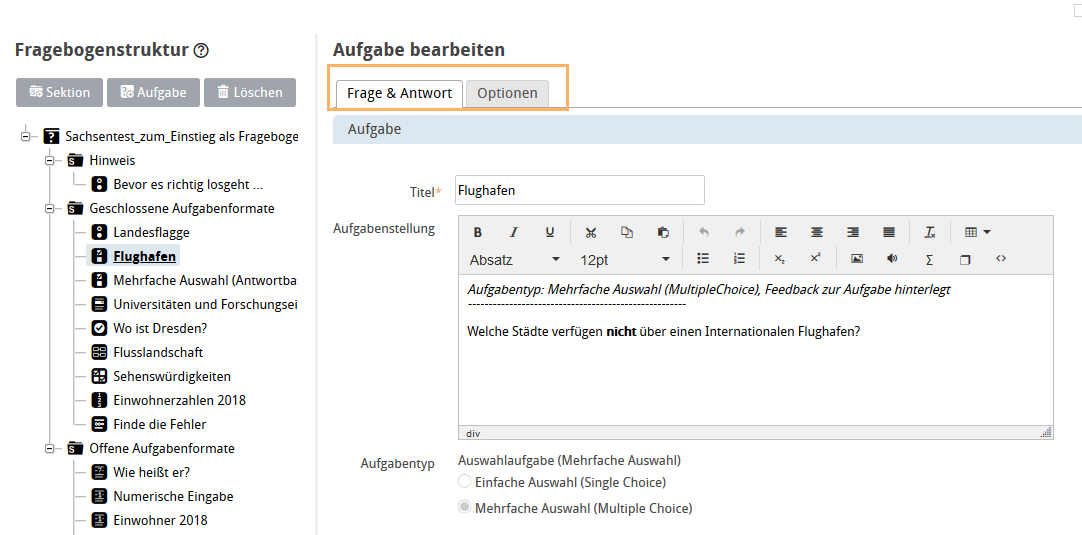Click the Aufgabe section header bar

coord(707,129)
